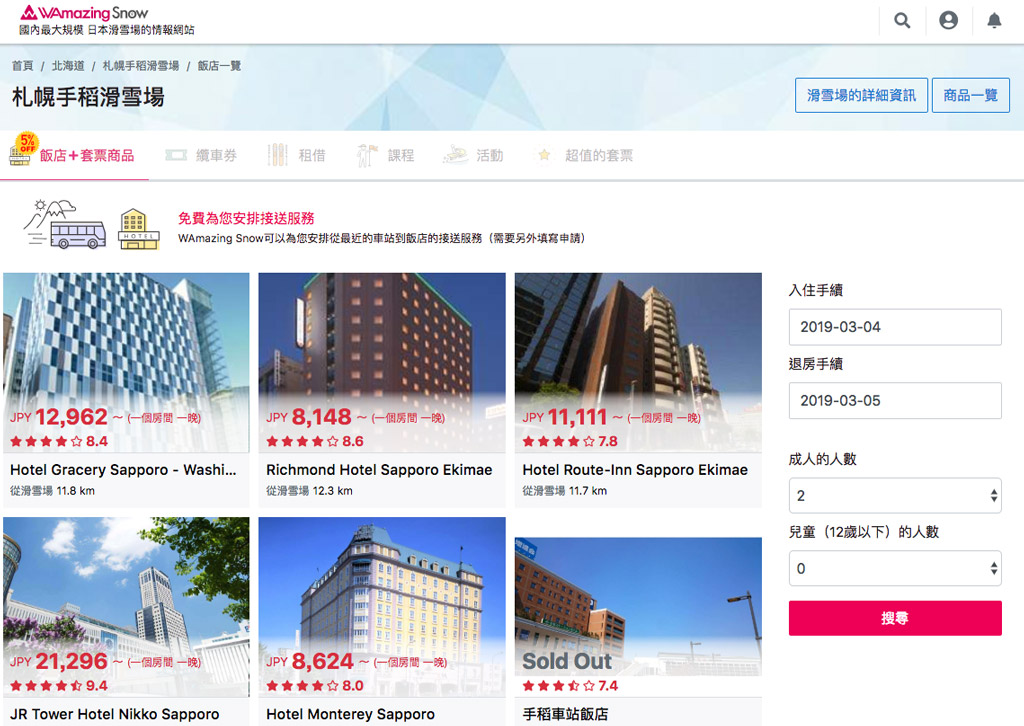
Task: Click the search magnifier icon in header
Action: point(902,21)
